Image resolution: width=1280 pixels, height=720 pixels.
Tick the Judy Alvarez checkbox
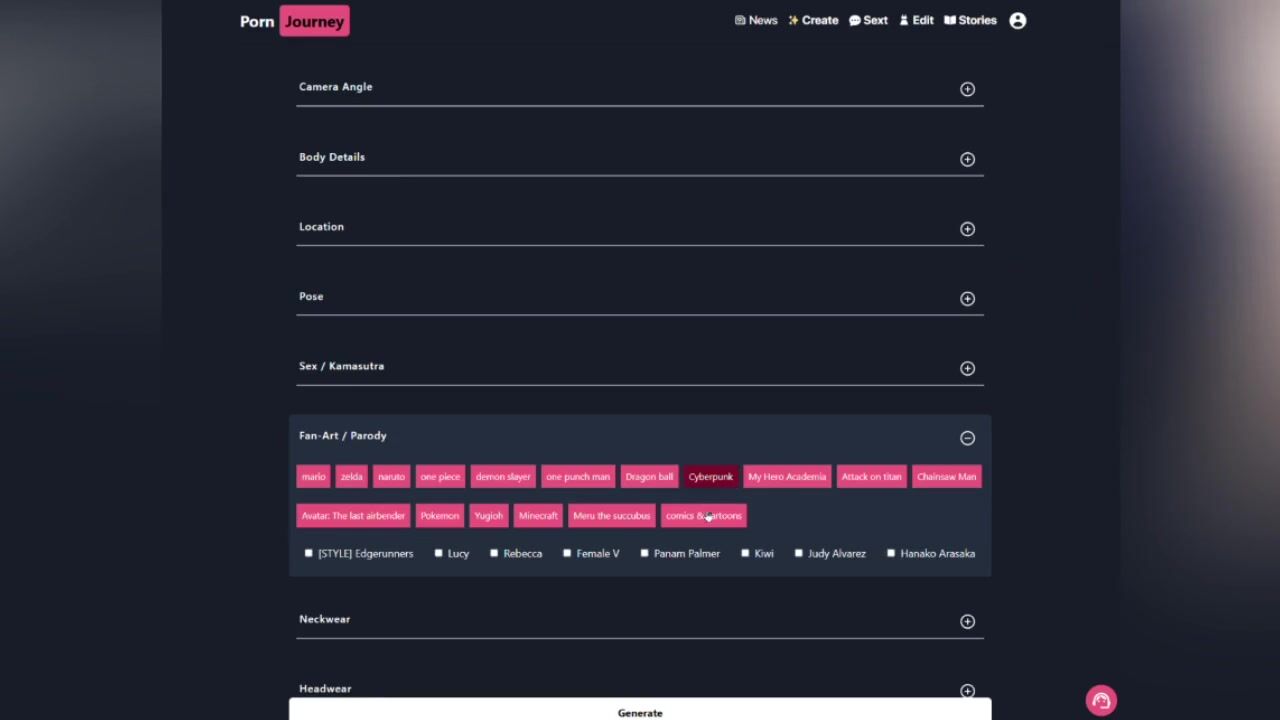798,553
